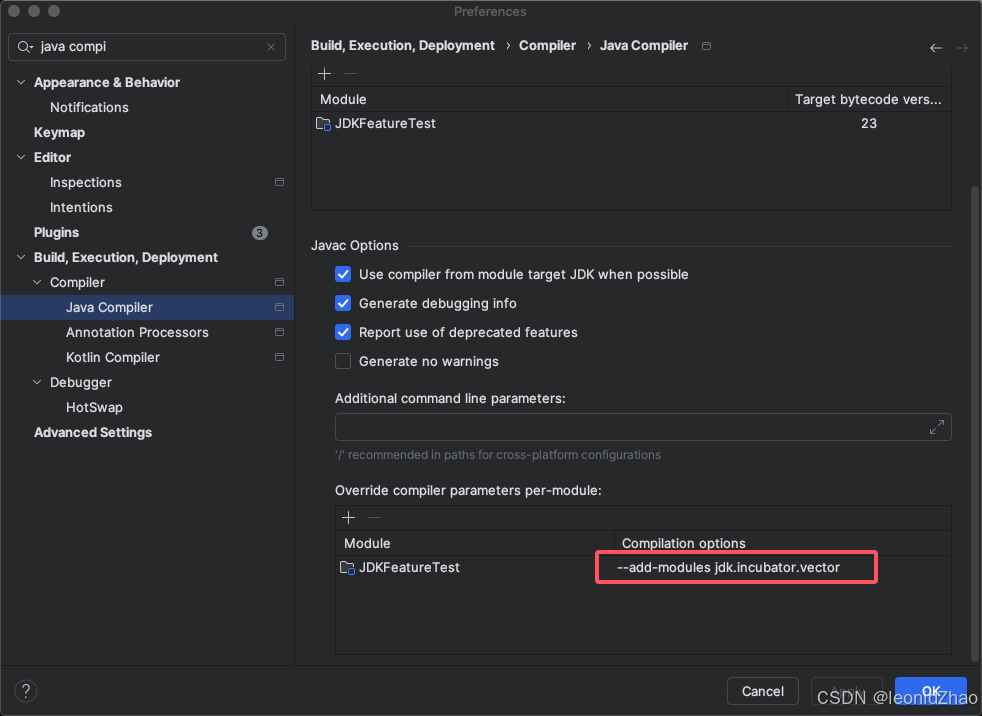982x716 pixels.
Task: Click the + icon to add a module
Action: 324,73
